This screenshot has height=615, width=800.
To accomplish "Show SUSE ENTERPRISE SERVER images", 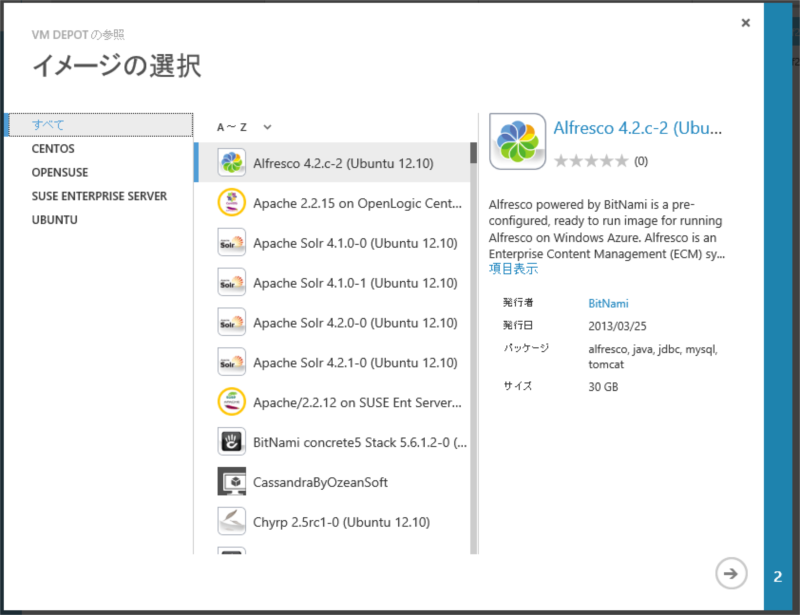I will 99,196.
